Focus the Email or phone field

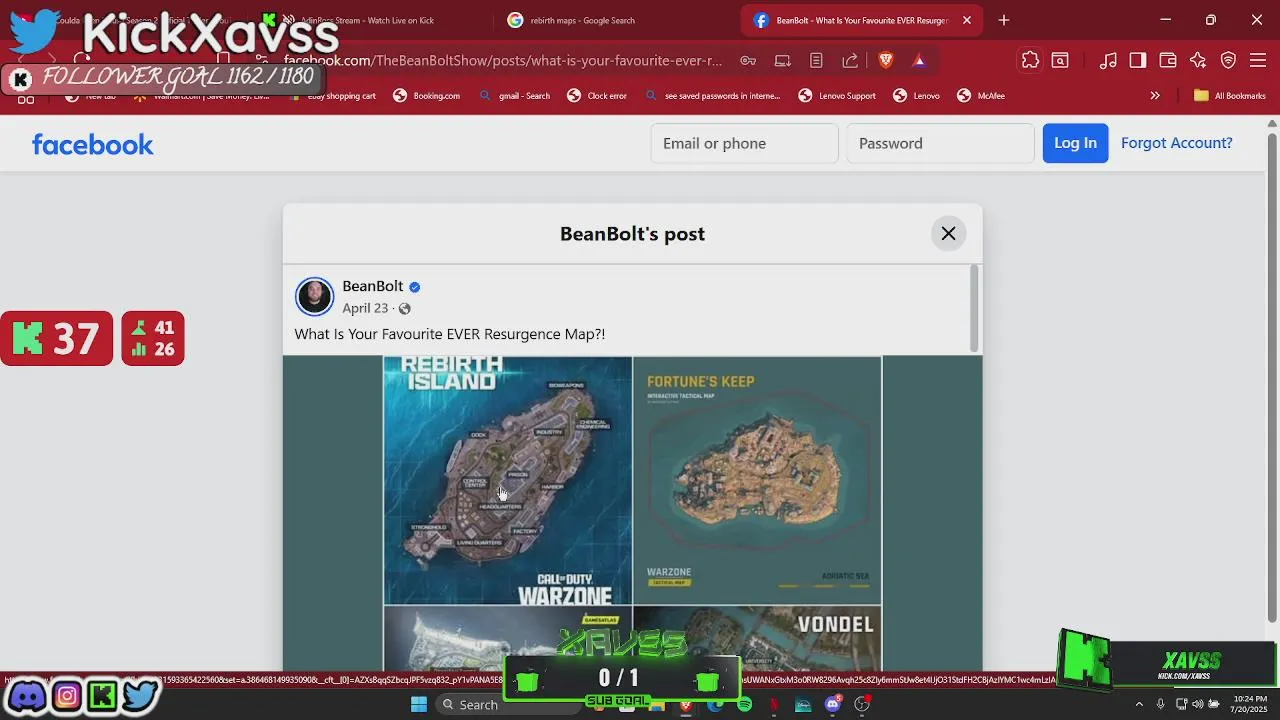tap(744, 143)
